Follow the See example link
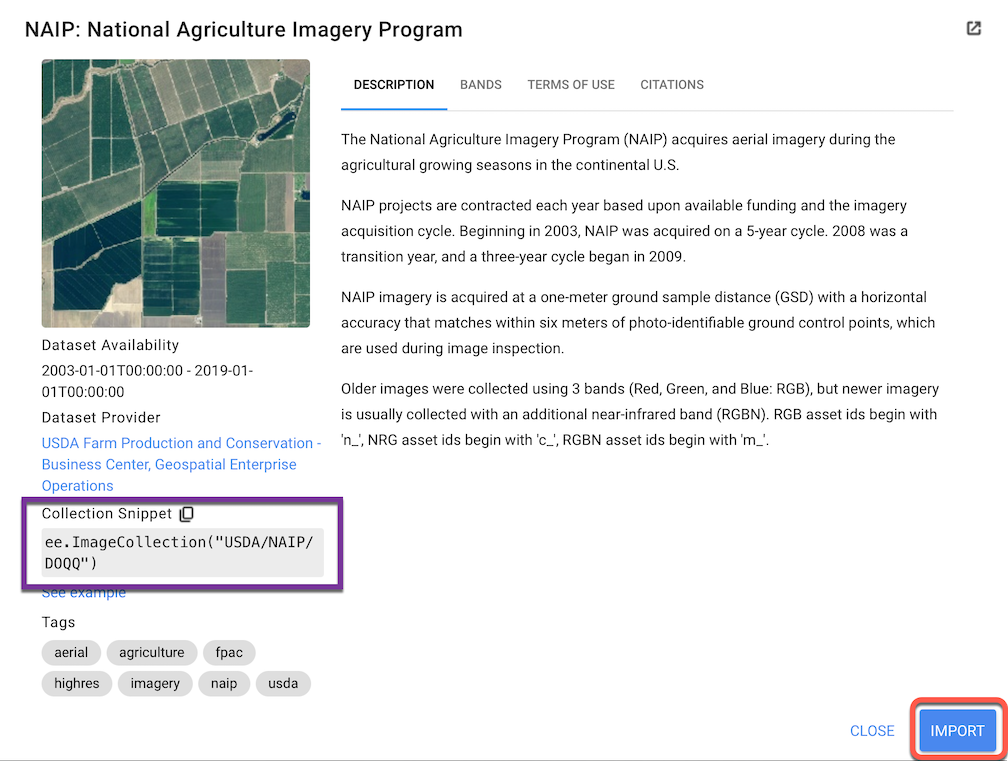This screenshot has height=761, width=1008. (84, 593)
